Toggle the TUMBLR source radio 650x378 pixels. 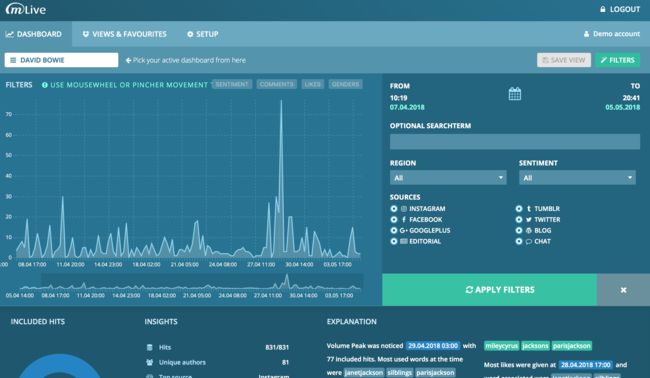pyautogui.click(x=519, y=209)
